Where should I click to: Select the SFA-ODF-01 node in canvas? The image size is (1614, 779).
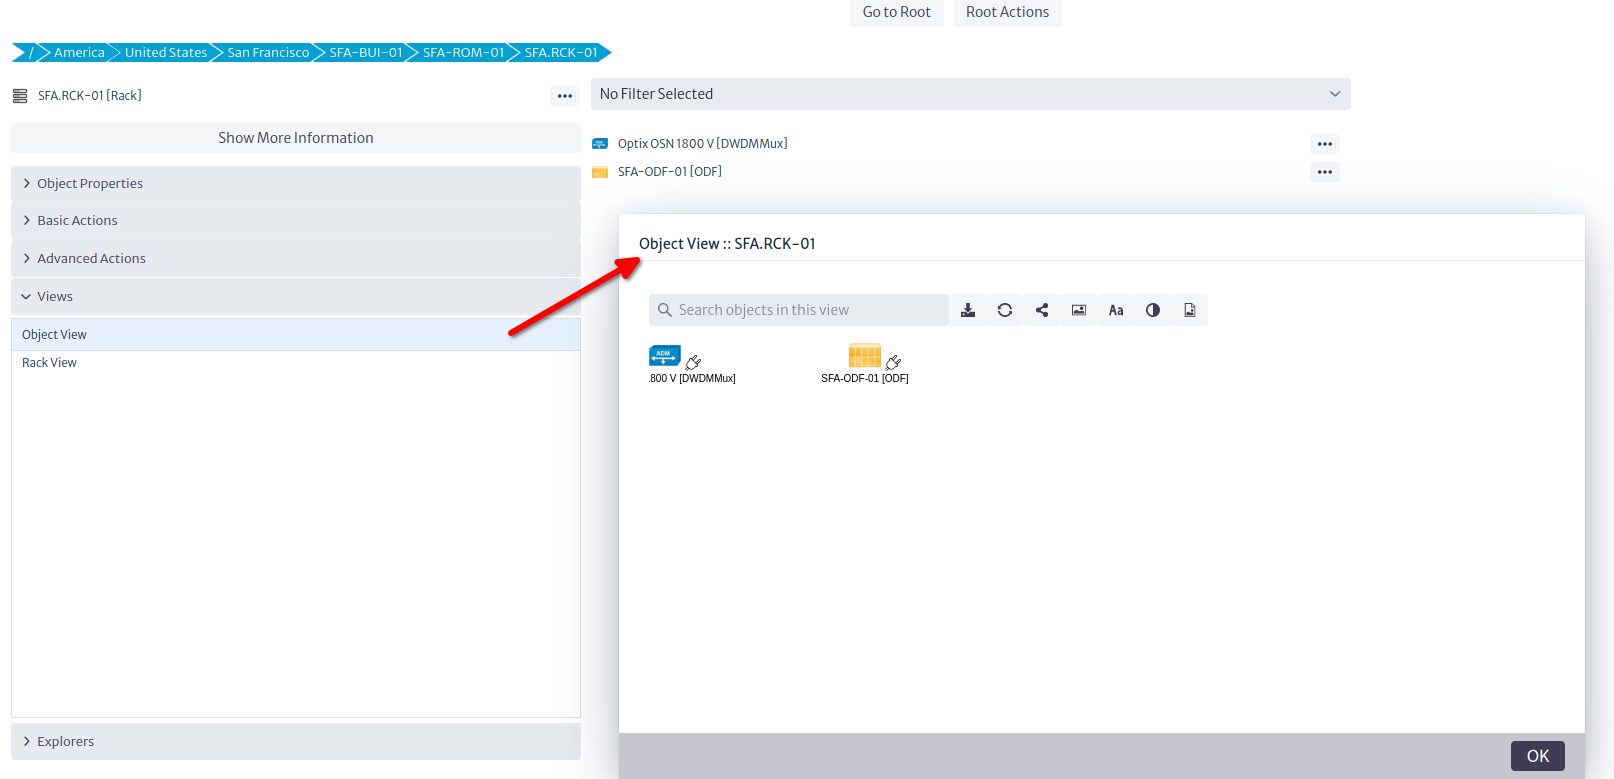[x=864, y=356]
